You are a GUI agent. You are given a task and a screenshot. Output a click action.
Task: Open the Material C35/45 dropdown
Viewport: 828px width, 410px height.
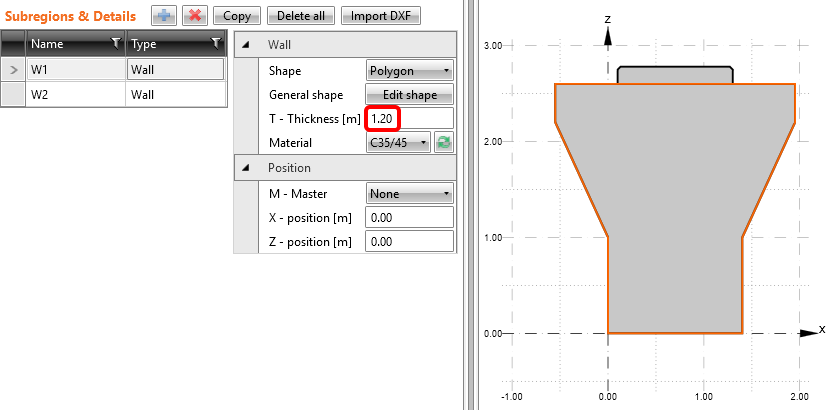[x=398, y=143]
